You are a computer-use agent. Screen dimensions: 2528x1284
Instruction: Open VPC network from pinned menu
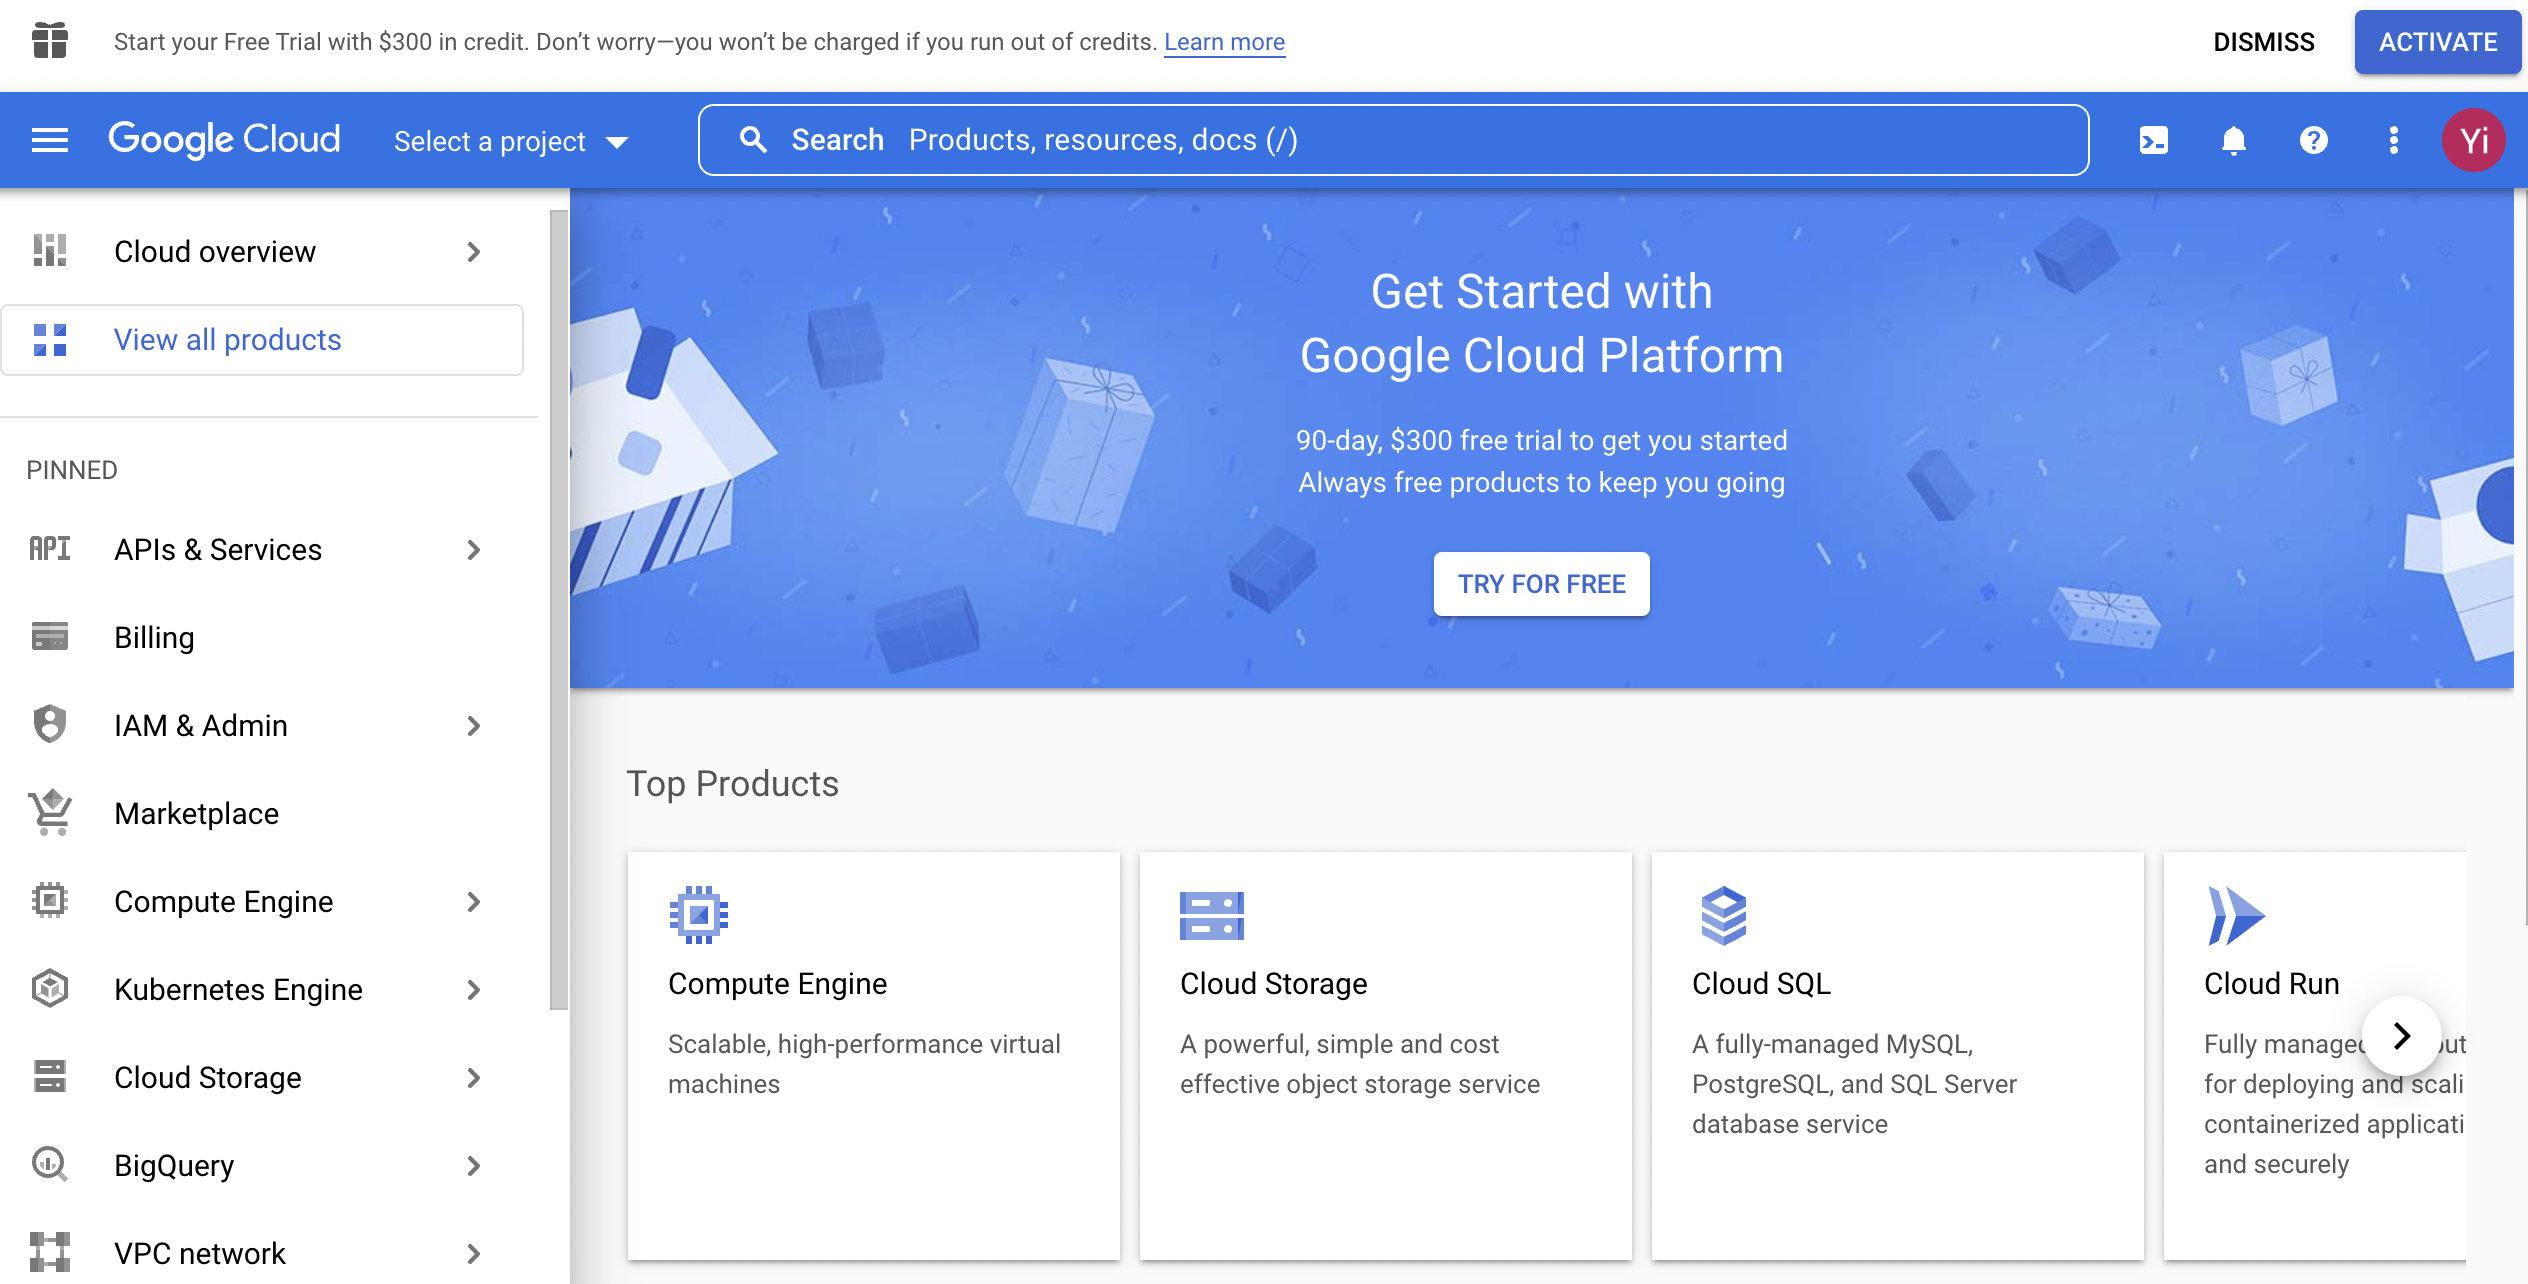coord(262,1253)
